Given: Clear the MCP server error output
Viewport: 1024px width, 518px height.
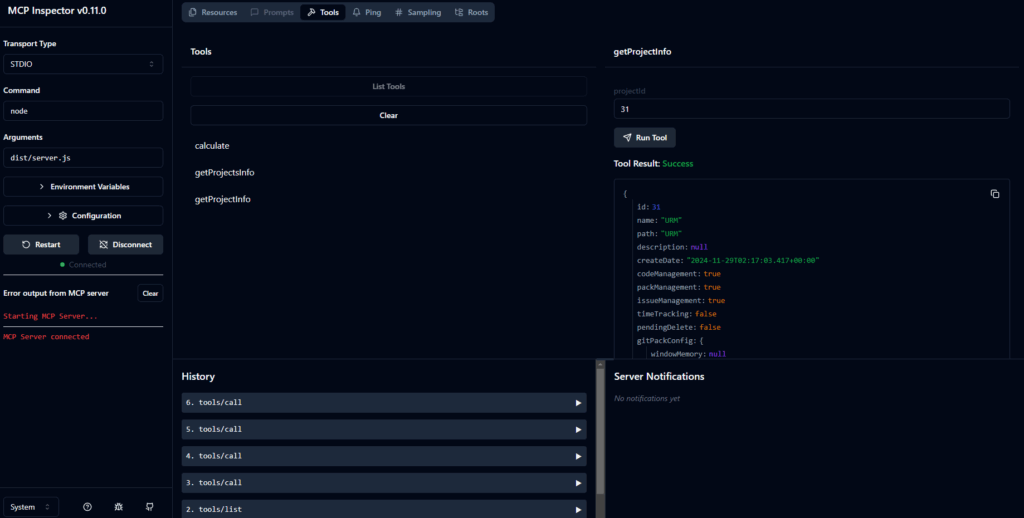Looking at the screenshot, I should coord(150,293).
